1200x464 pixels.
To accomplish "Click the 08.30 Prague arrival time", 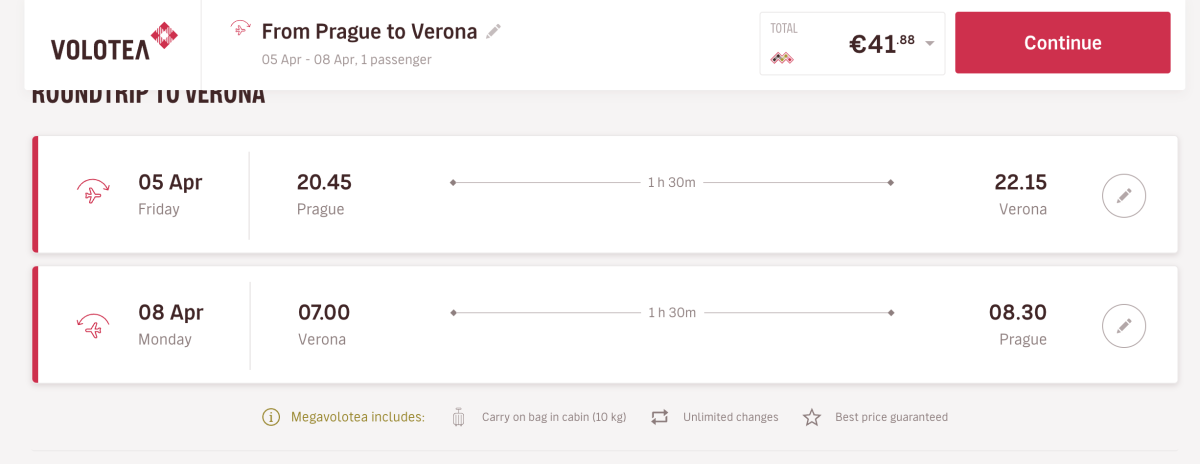I will pos(1017,312).
